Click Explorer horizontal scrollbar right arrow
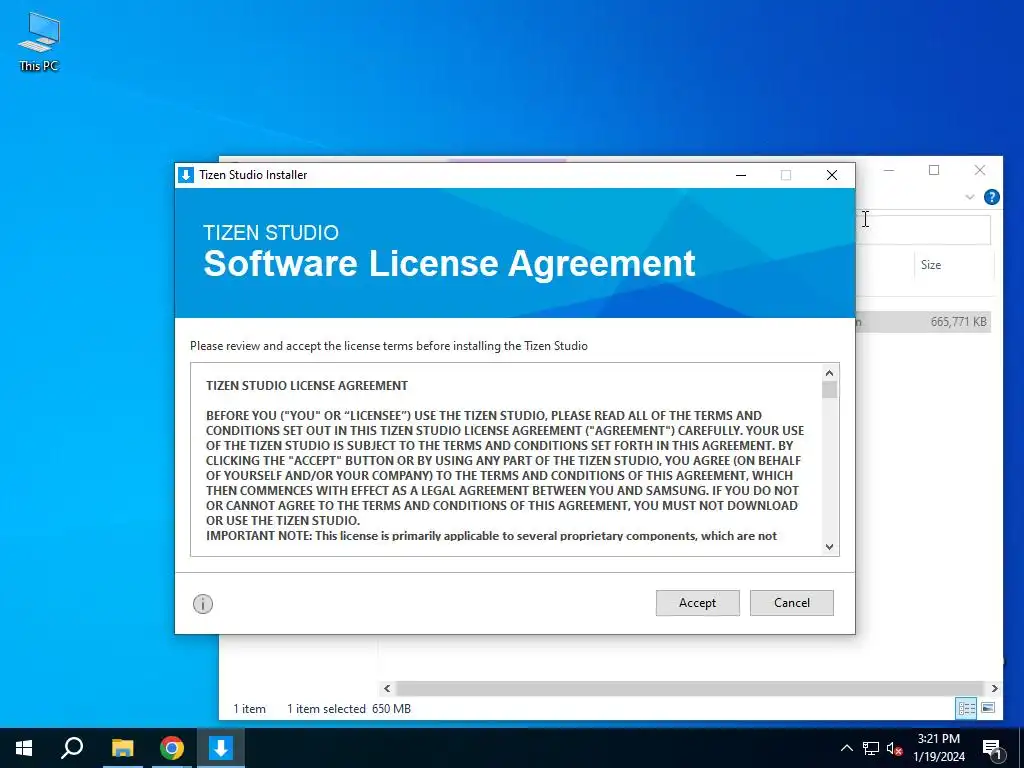 point(994,688)
